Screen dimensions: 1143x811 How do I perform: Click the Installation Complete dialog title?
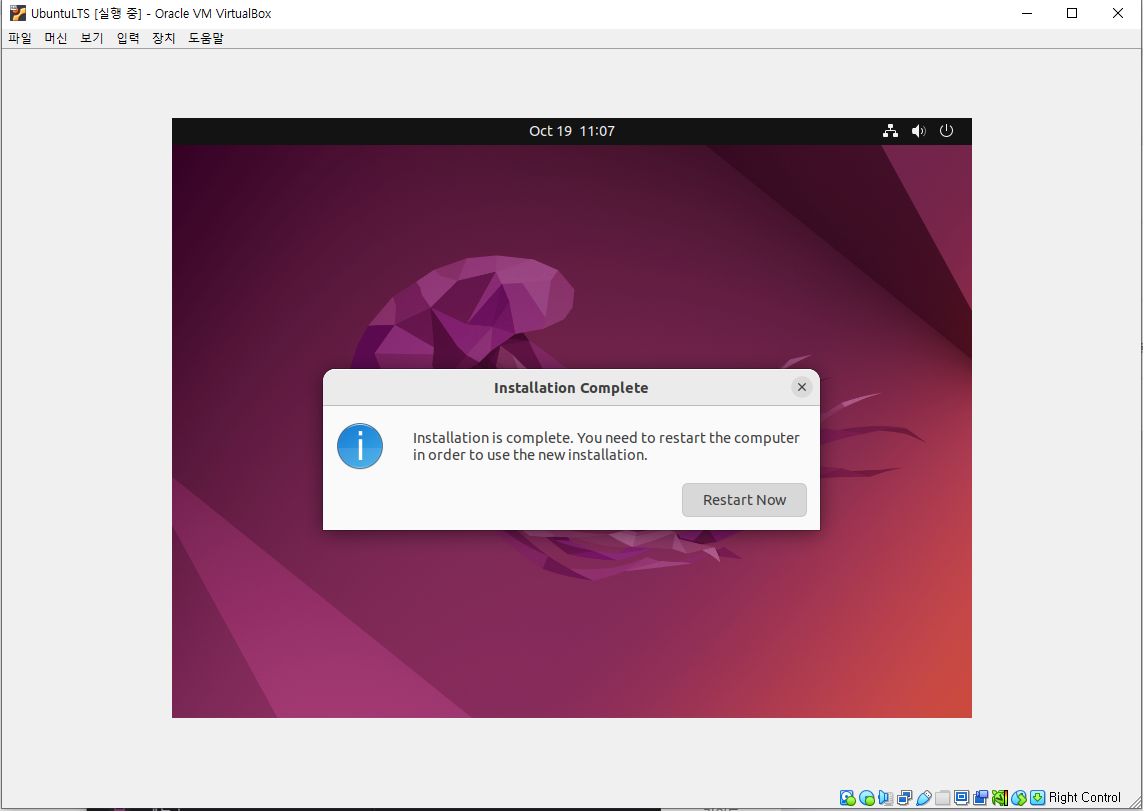(x=571, y=388)
